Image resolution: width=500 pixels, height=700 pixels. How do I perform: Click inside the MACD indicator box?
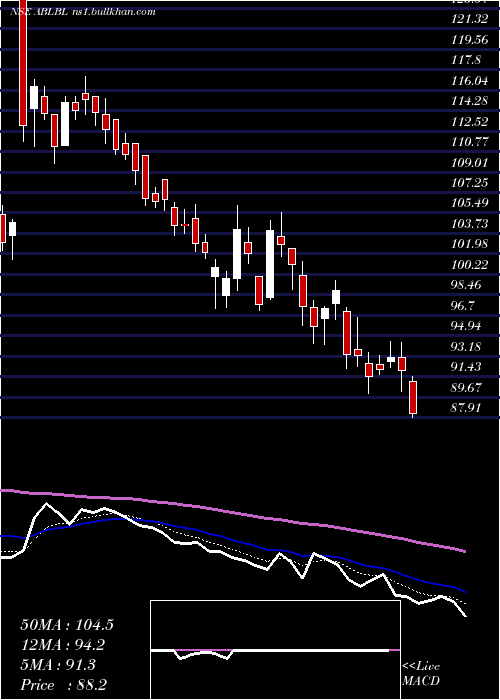tap(275, 650)
